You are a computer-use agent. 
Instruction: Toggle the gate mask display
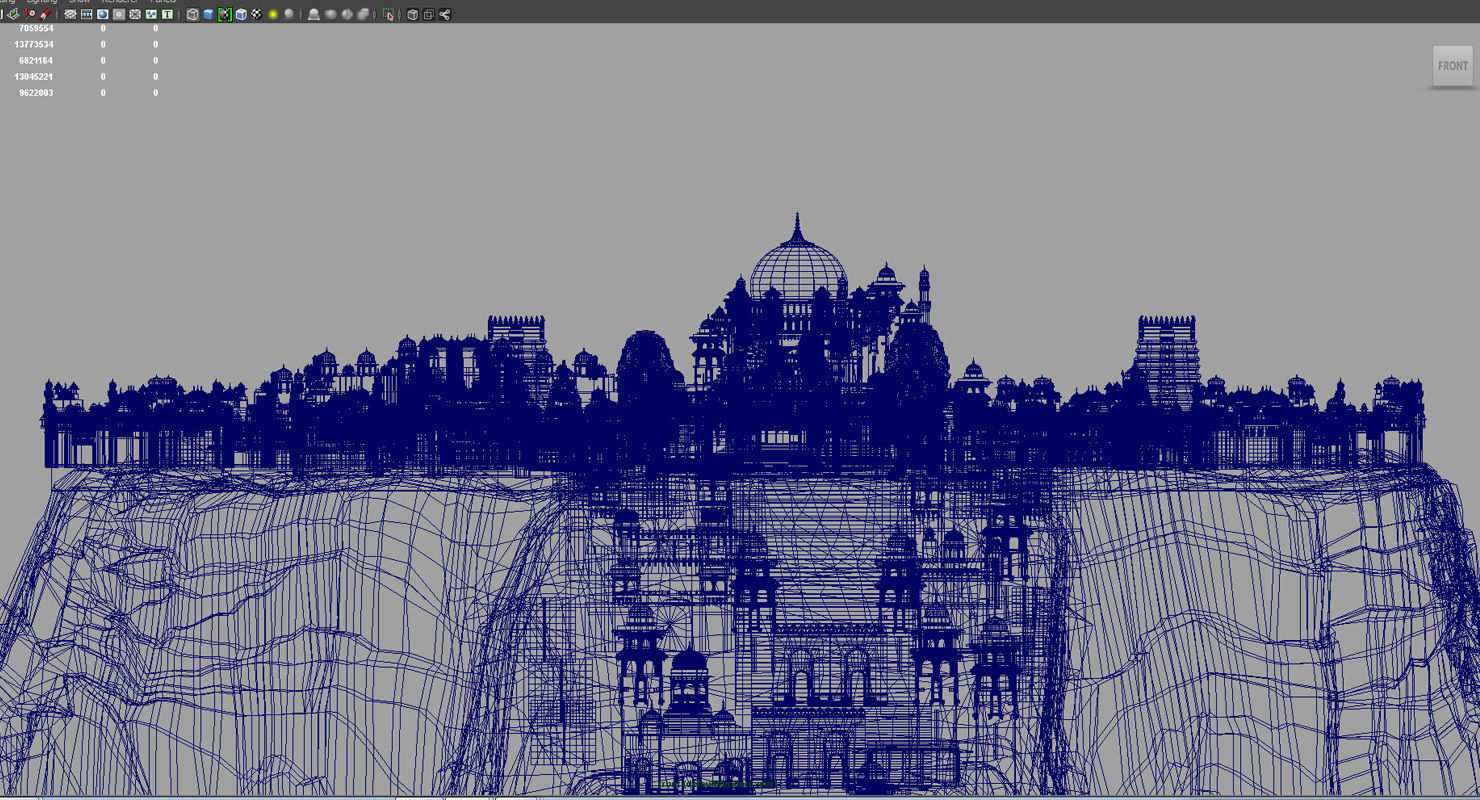pyautogui.click(x=119, y=14)
